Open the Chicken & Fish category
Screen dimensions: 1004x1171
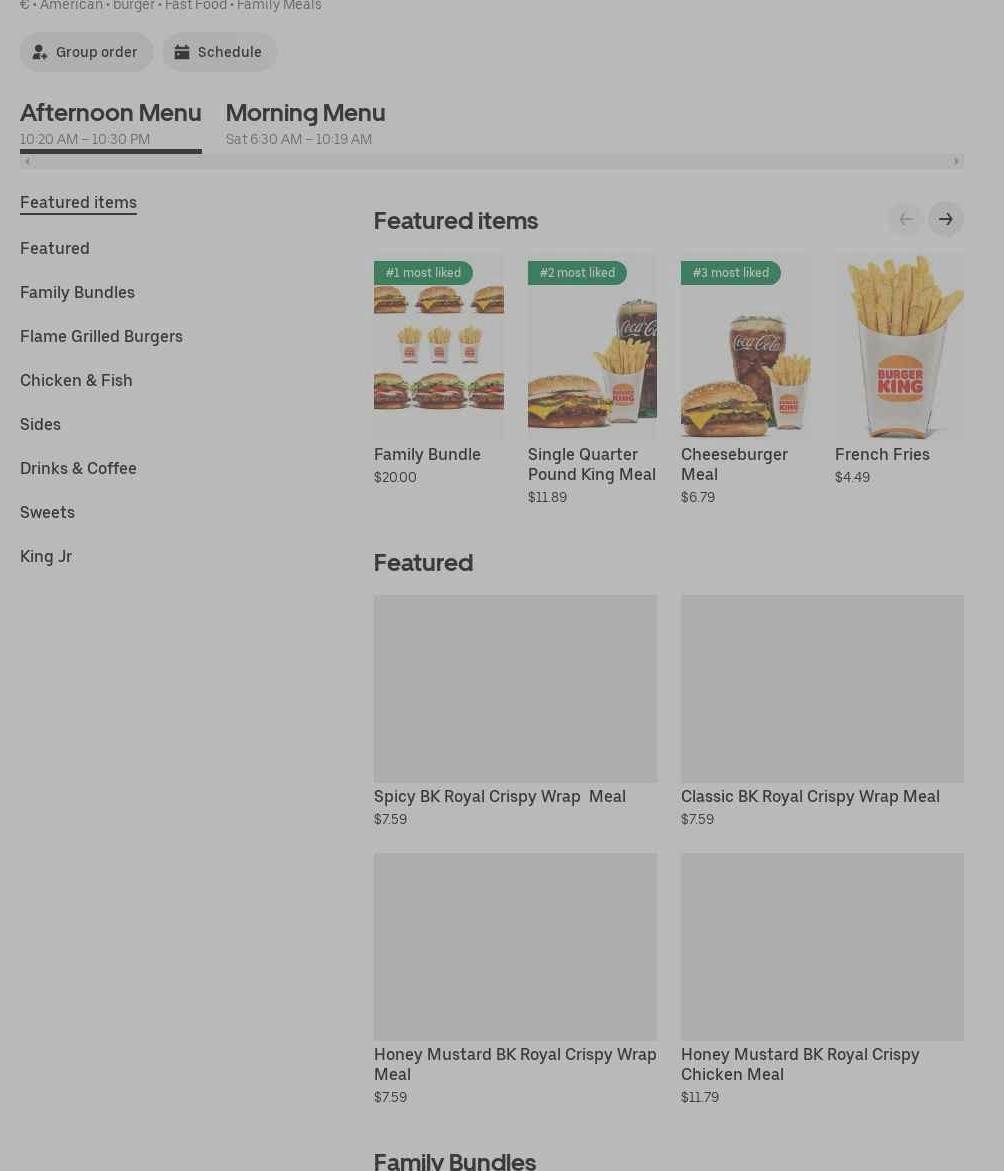[x=76, y=380]
